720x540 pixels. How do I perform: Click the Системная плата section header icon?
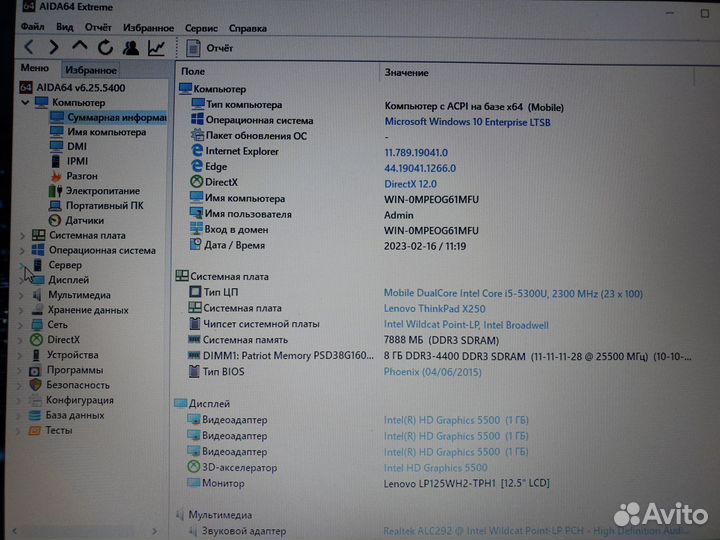[182, 276]
